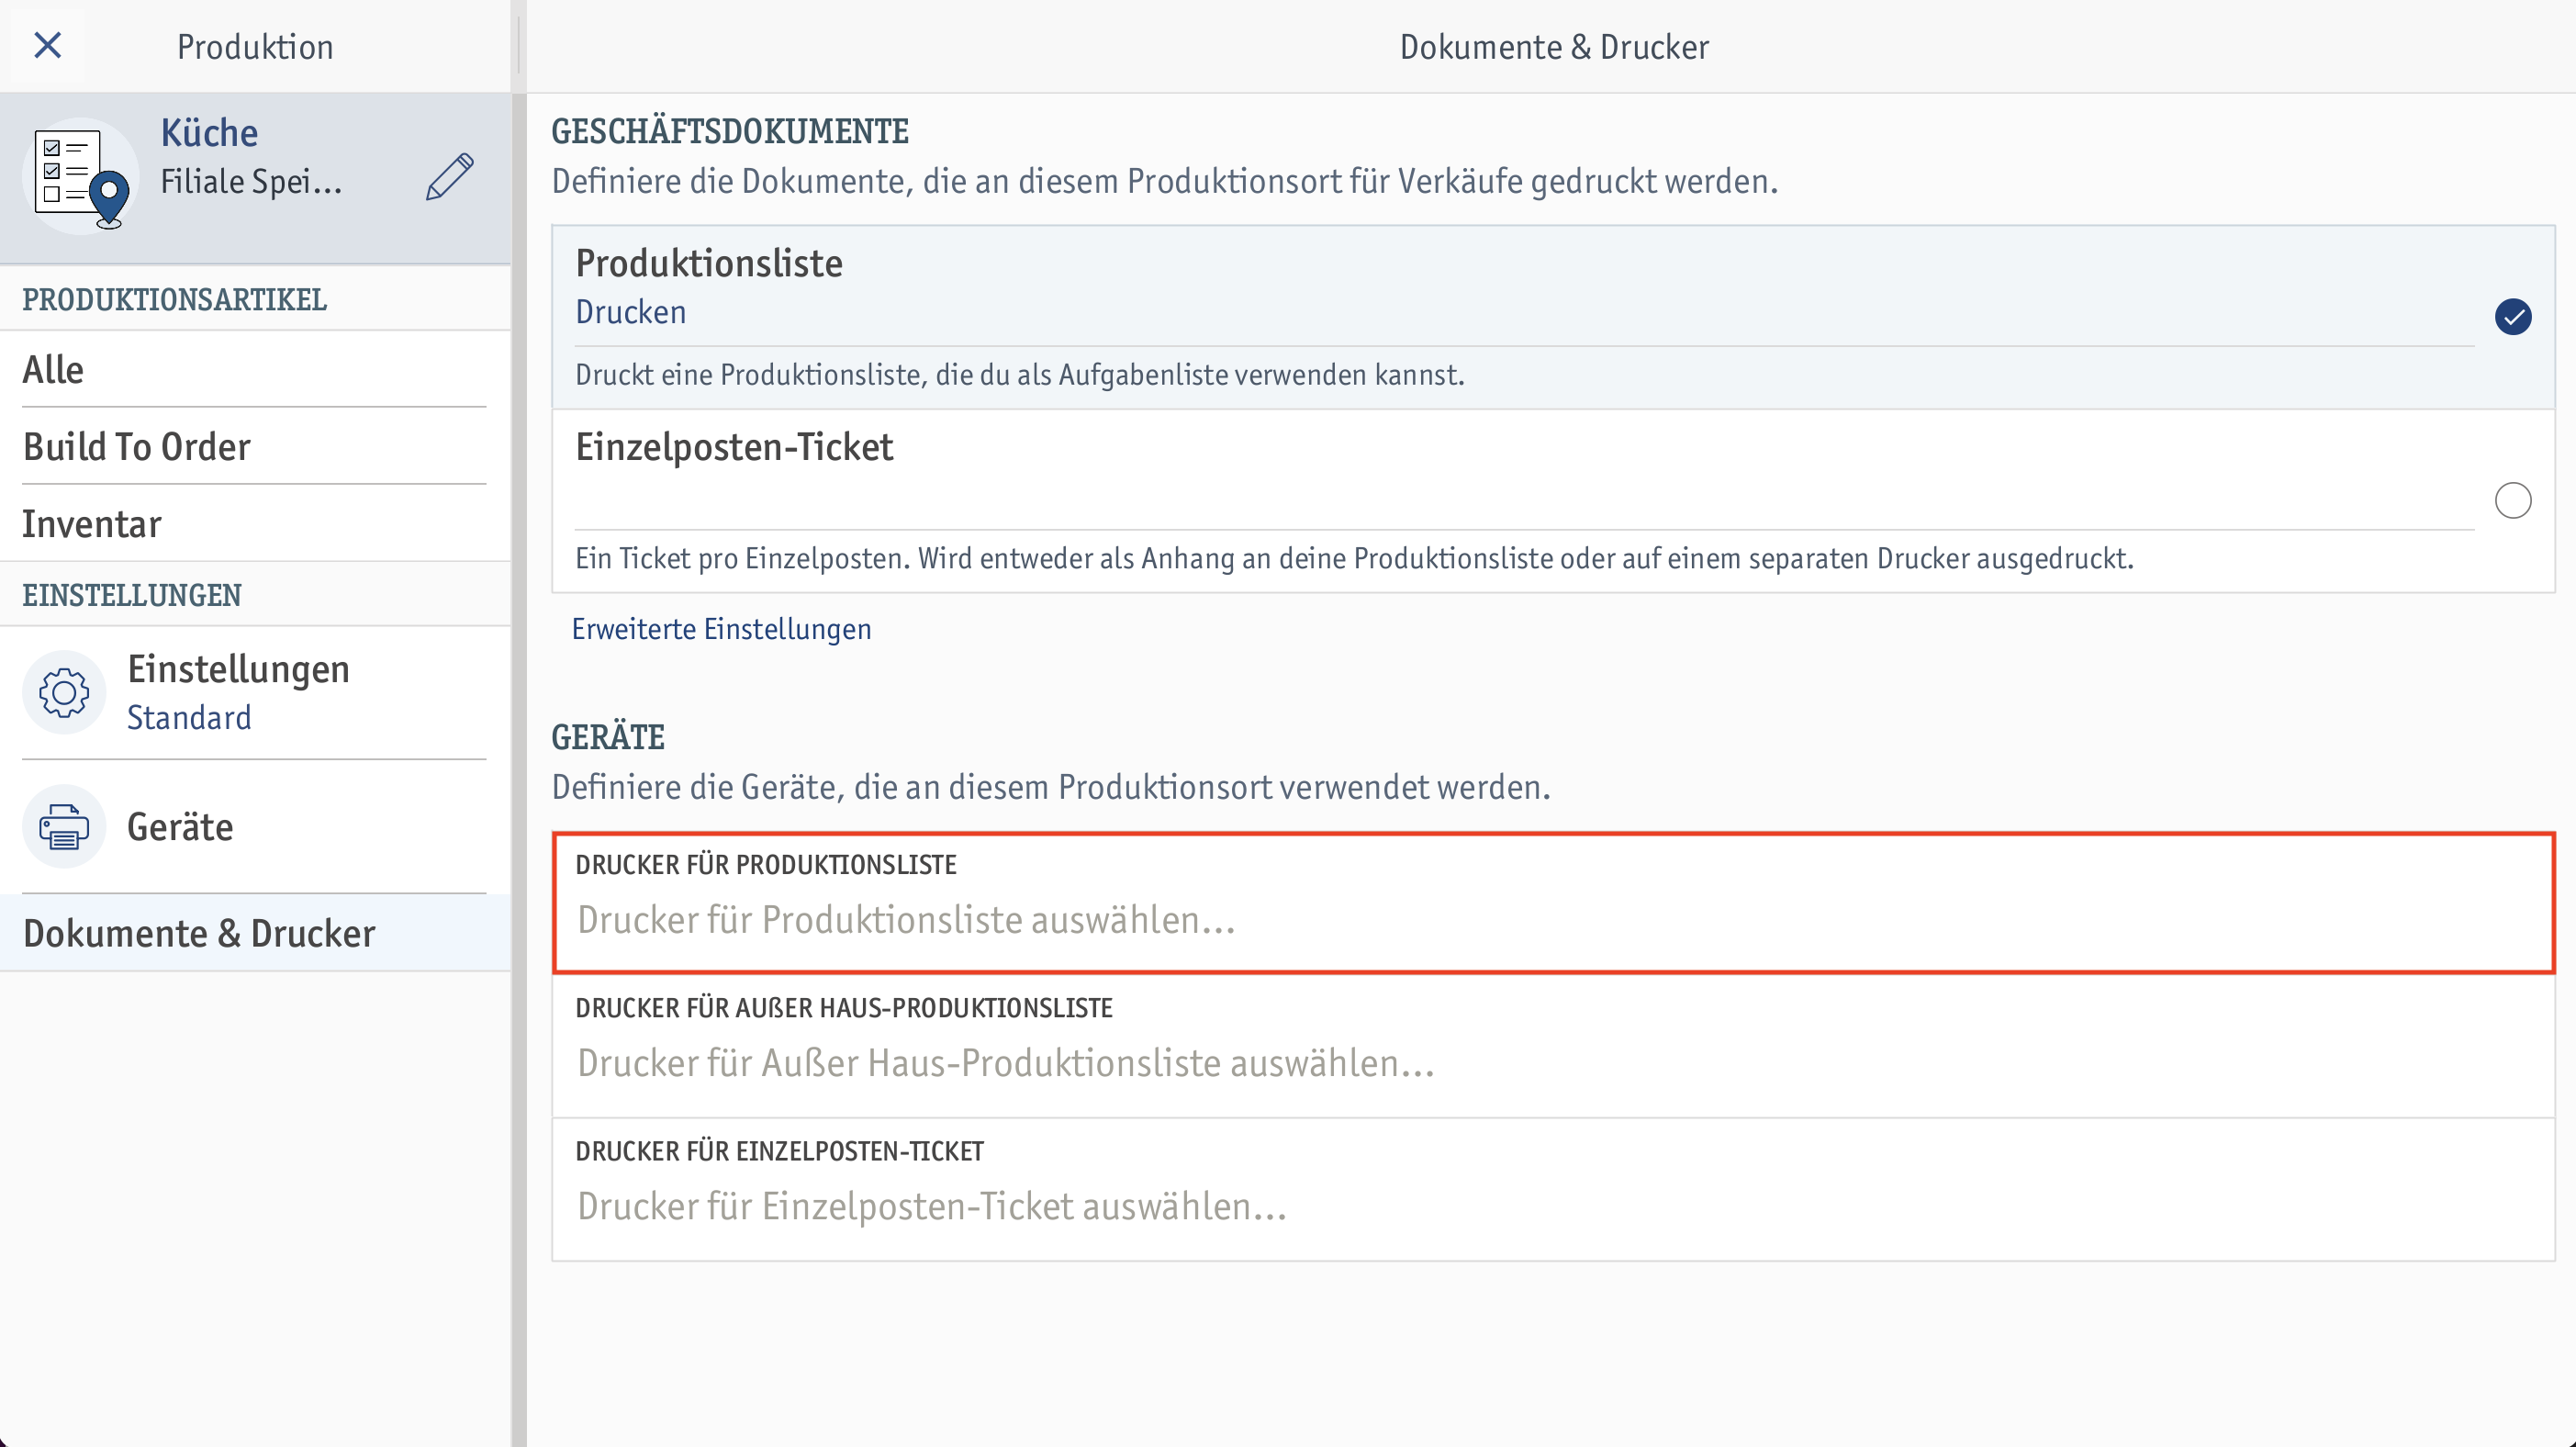Open the Inventar section
The height and width of the screenshot is (1447, 2576).
pyautogui.click(x=255, y=523)
